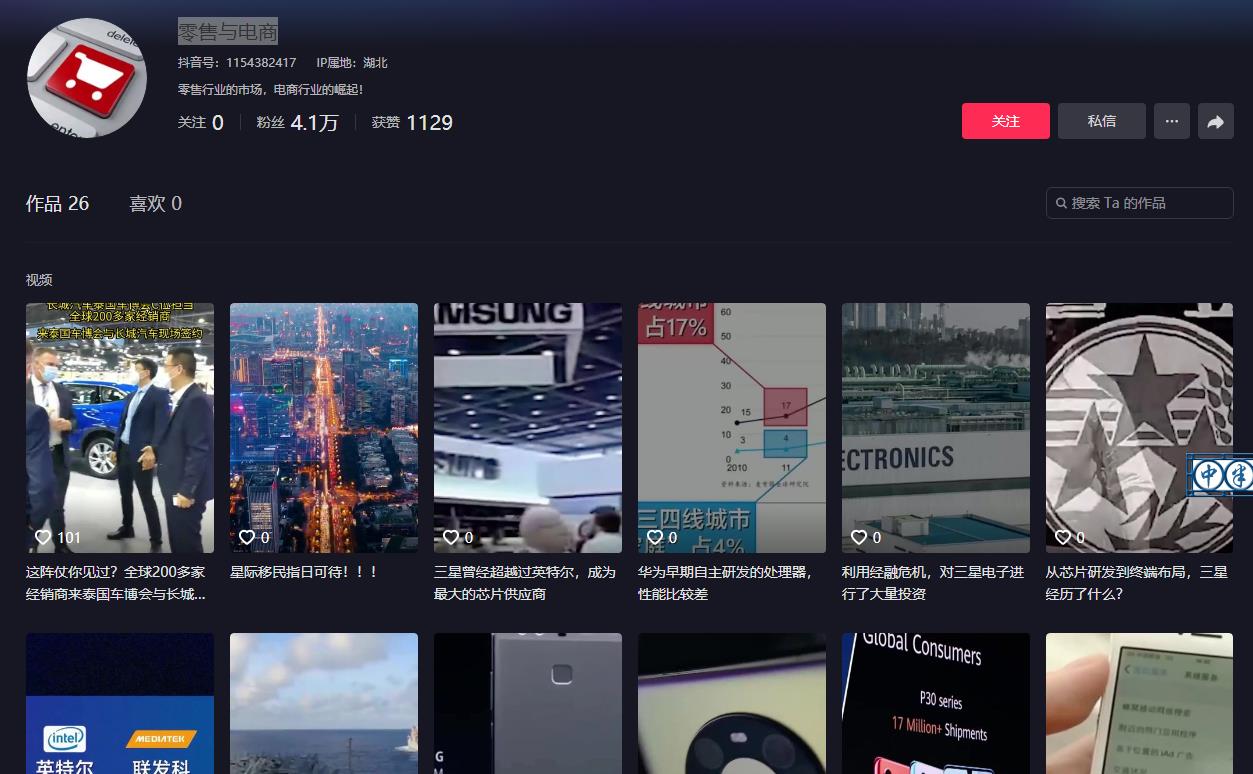The height and width of the screenshot is (774, 1253).
Task: Switch to the 喜欢 0 tab
Action: (155, 203)
